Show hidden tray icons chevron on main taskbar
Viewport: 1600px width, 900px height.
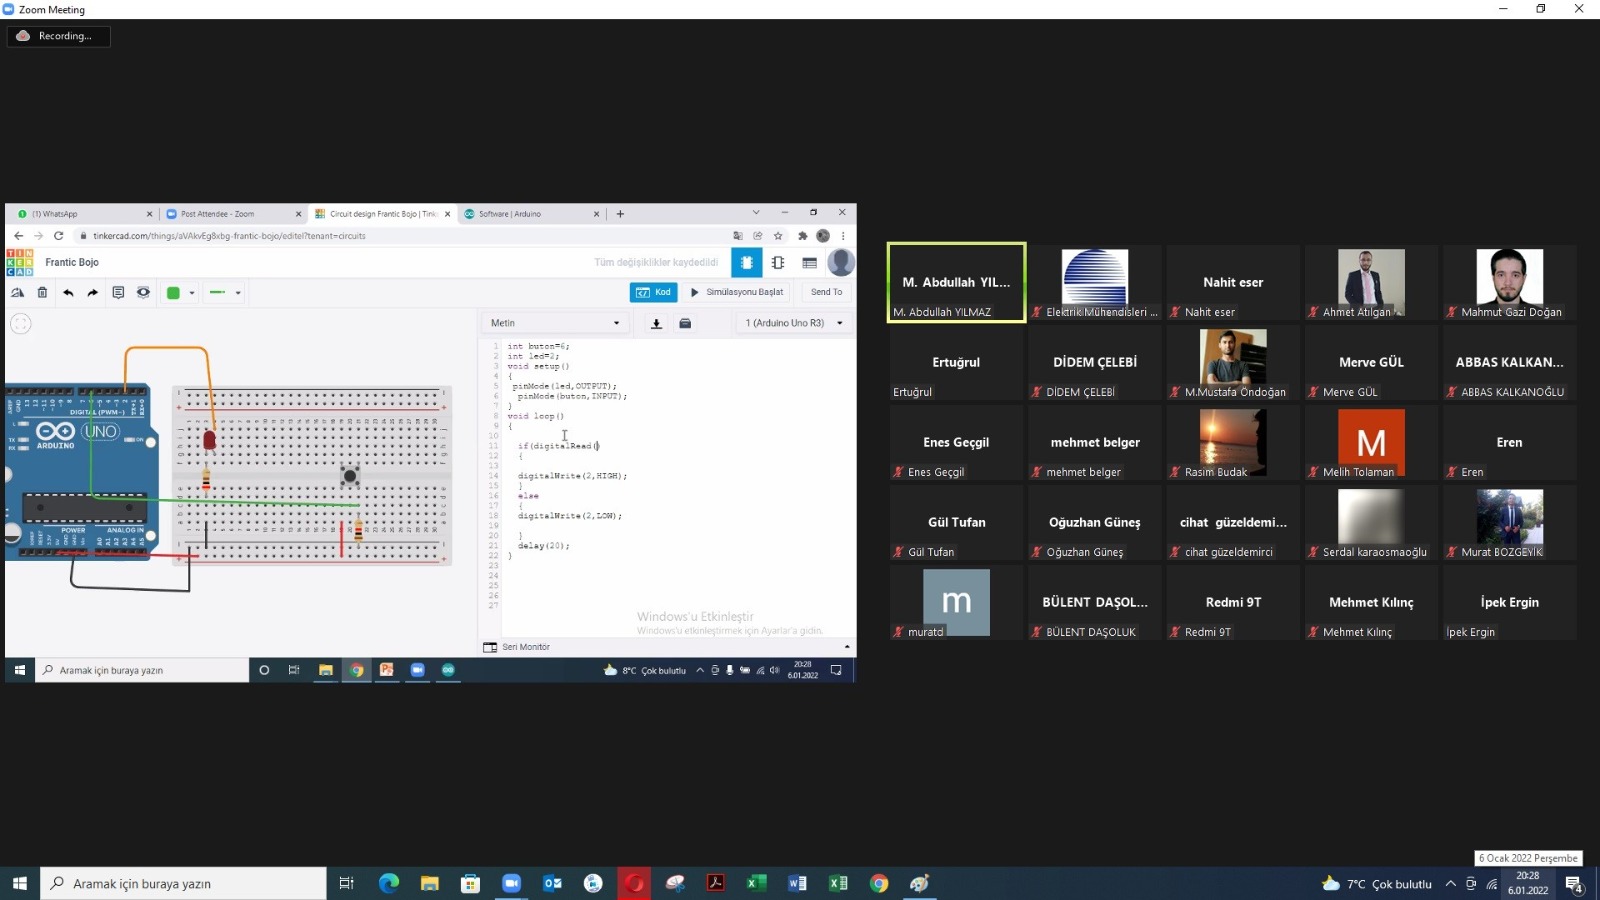click(1450, 883)
